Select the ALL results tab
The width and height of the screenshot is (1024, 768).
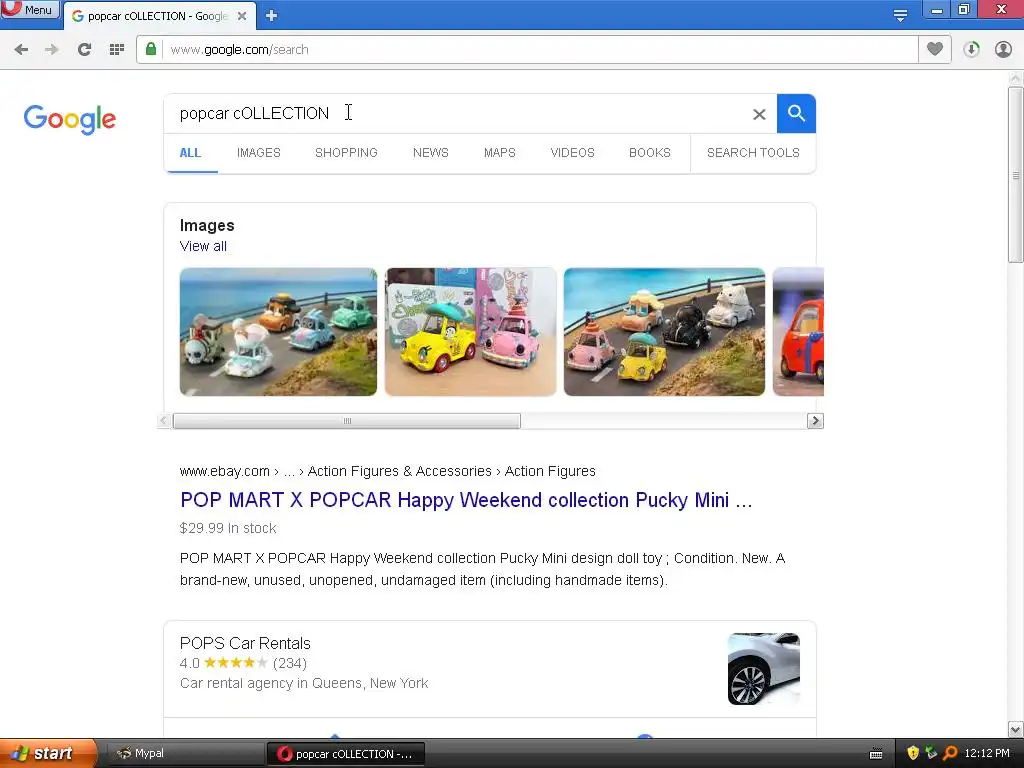tap(190, 153)
